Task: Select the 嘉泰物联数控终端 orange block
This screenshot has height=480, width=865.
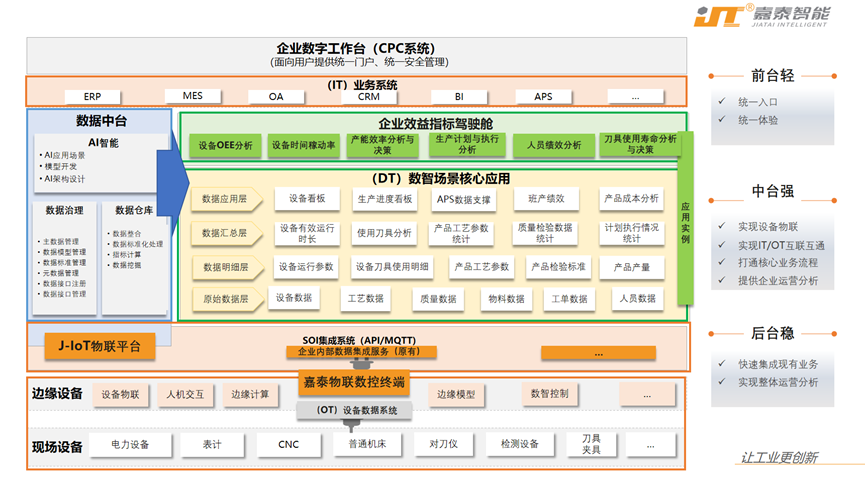Action: click(352, 381)
